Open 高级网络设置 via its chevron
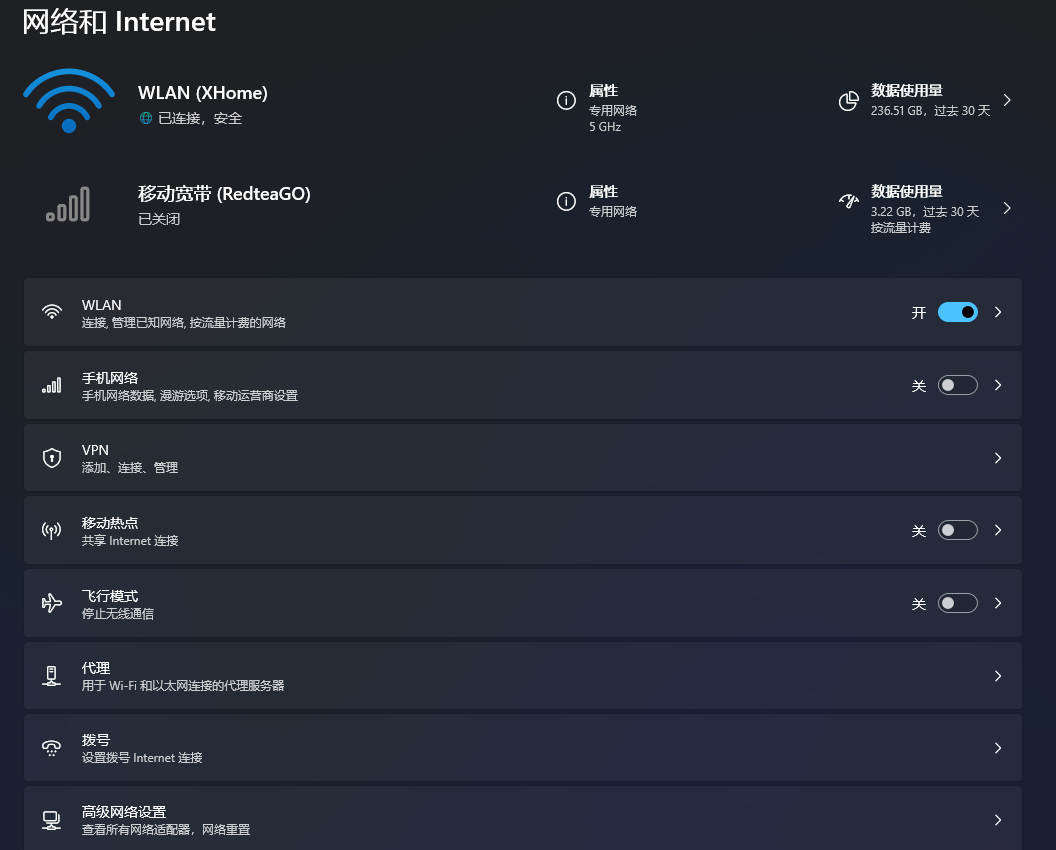Viewport: 1056px width, 850px height. click(x=997, y=820)
